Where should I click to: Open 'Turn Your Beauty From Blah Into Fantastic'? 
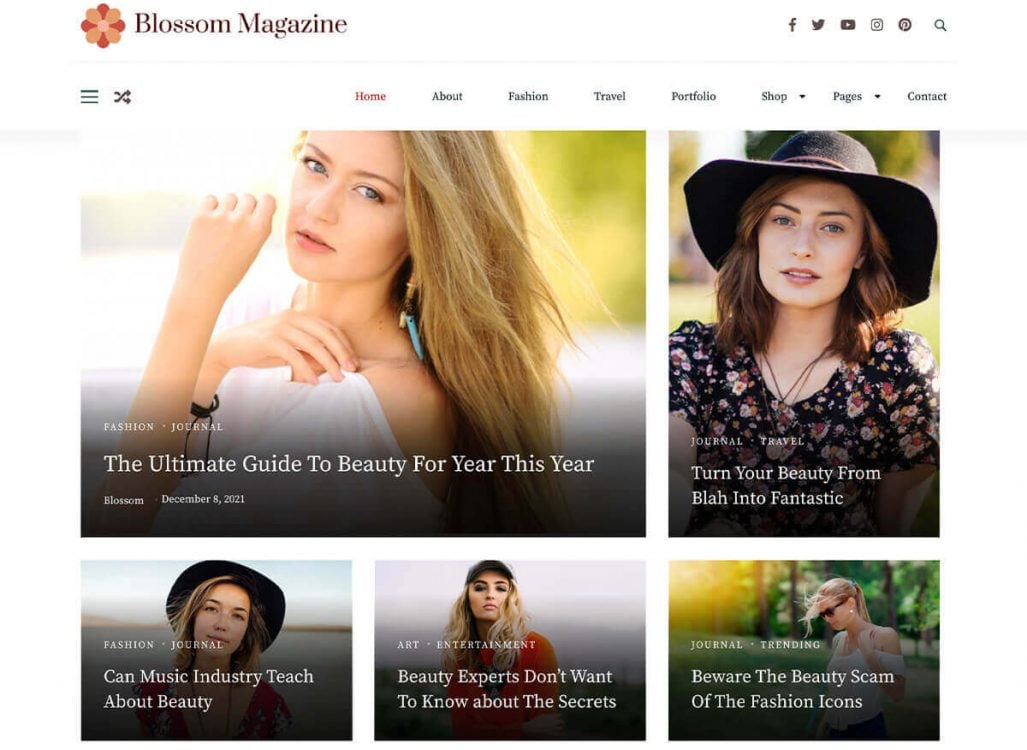[785, 485]
